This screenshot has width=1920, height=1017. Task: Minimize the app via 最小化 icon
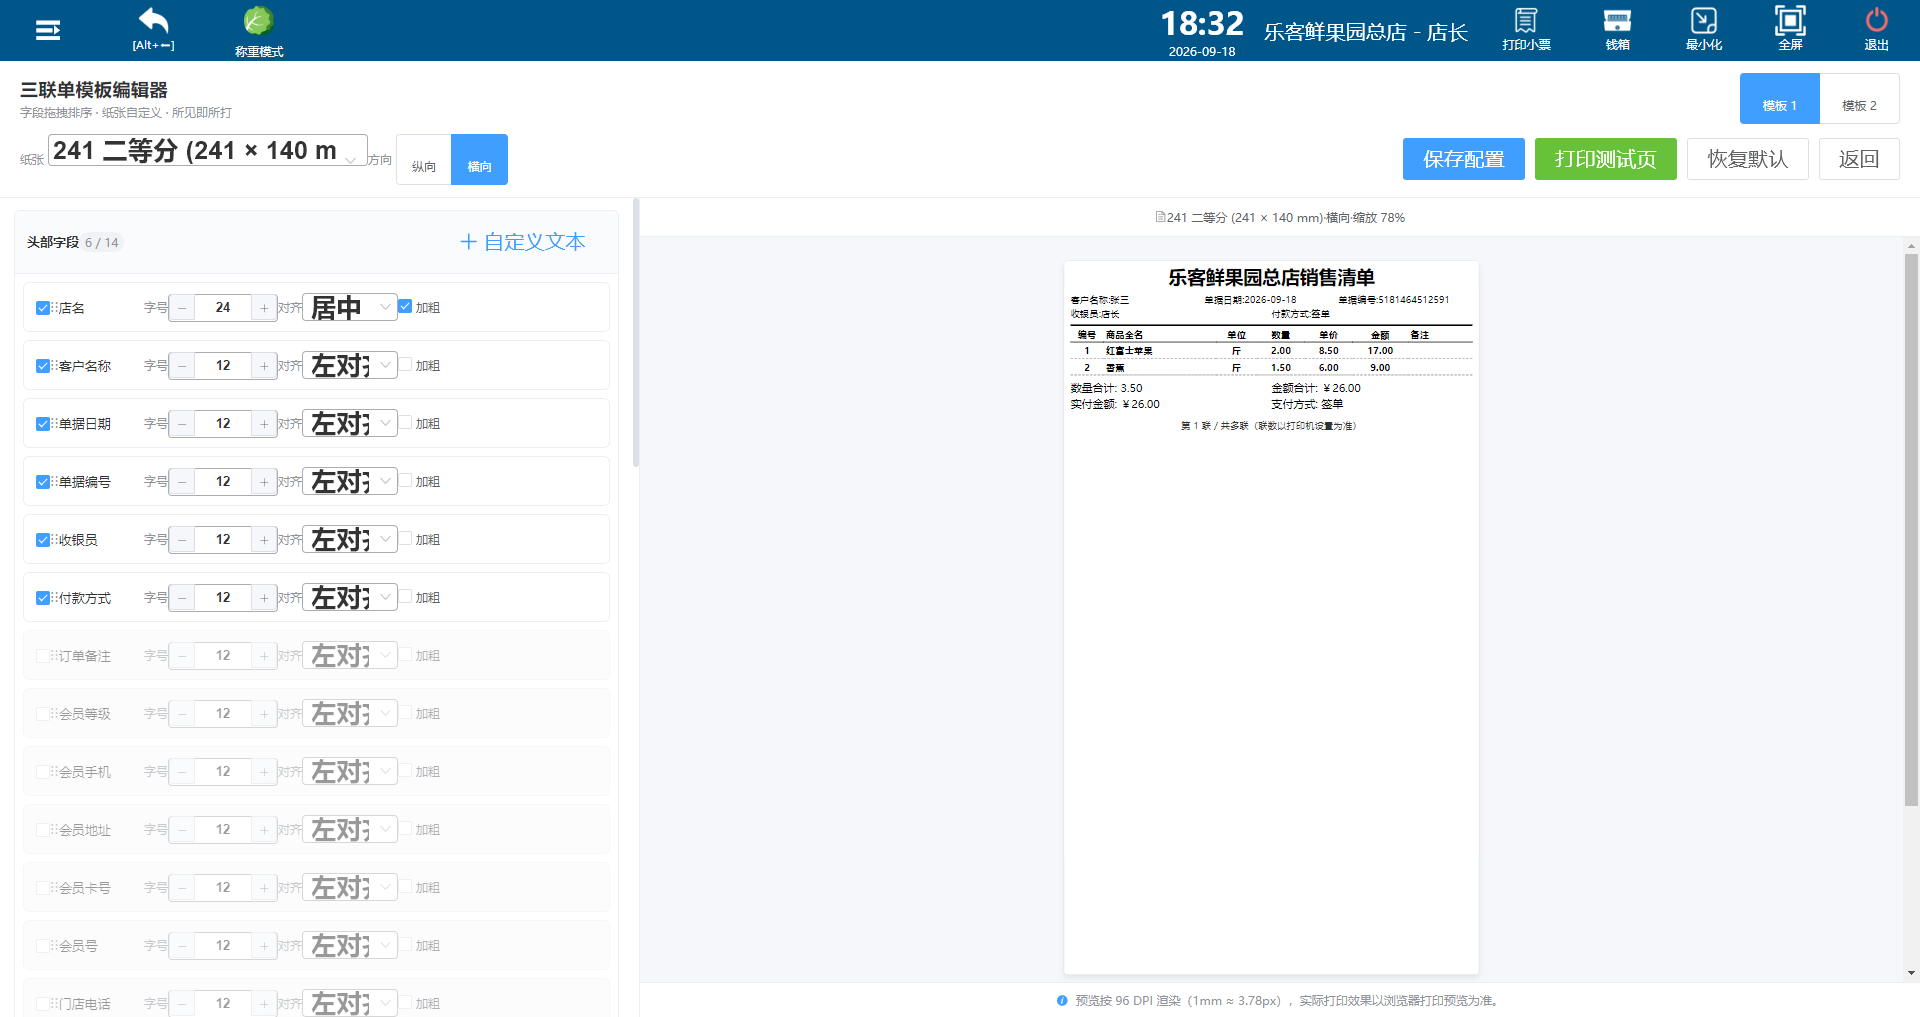click(x=1704, y=29)
